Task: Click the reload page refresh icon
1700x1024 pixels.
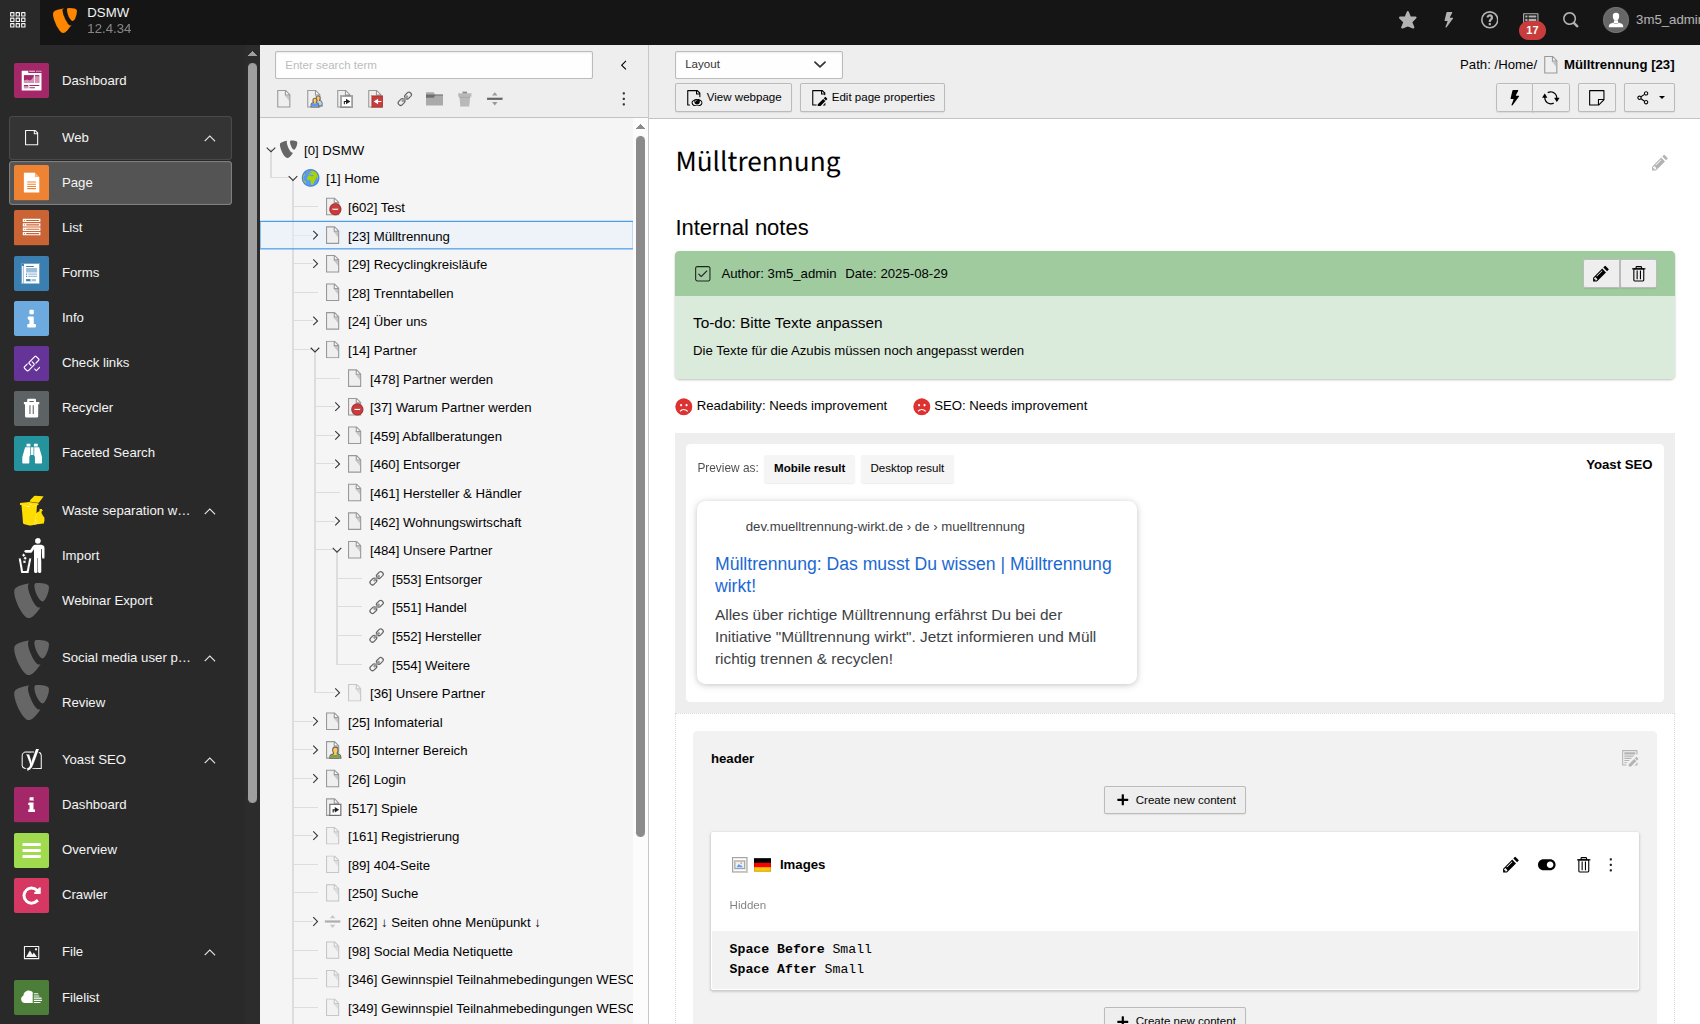Action: (x=1550, y=98)
